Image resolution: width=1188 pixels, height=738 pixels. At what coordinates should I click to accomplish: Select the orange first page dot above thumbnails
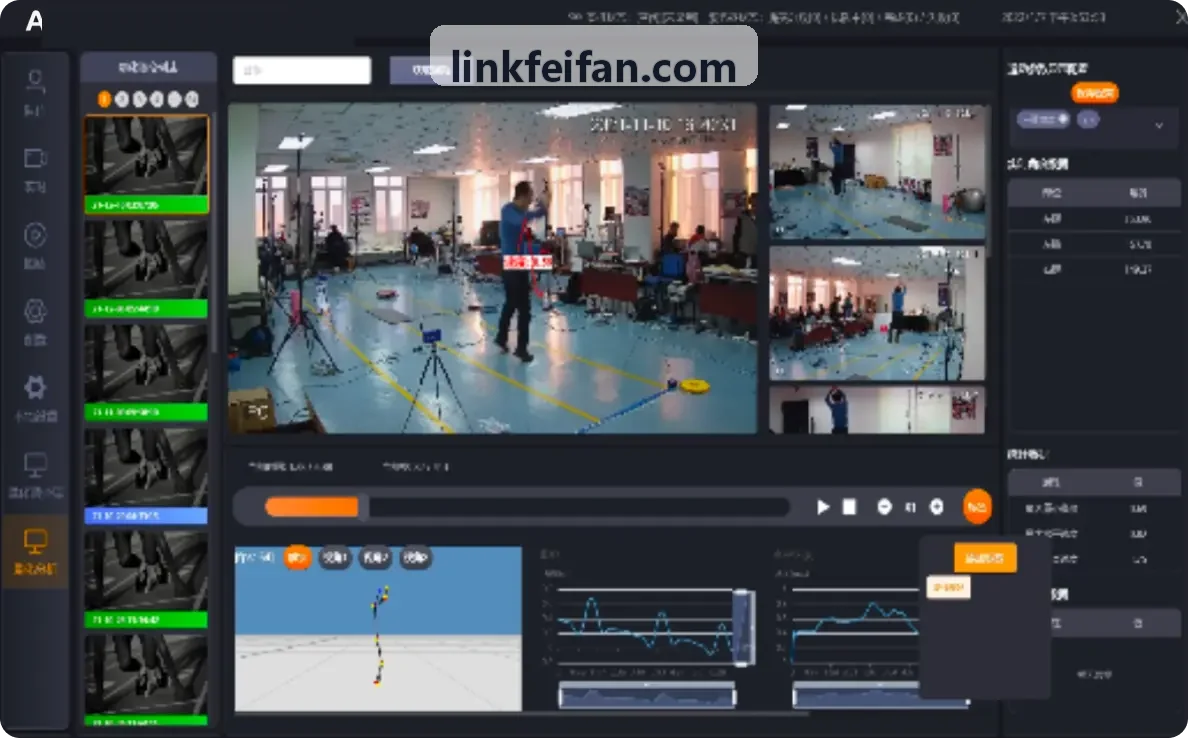click(x=105, y=99)
